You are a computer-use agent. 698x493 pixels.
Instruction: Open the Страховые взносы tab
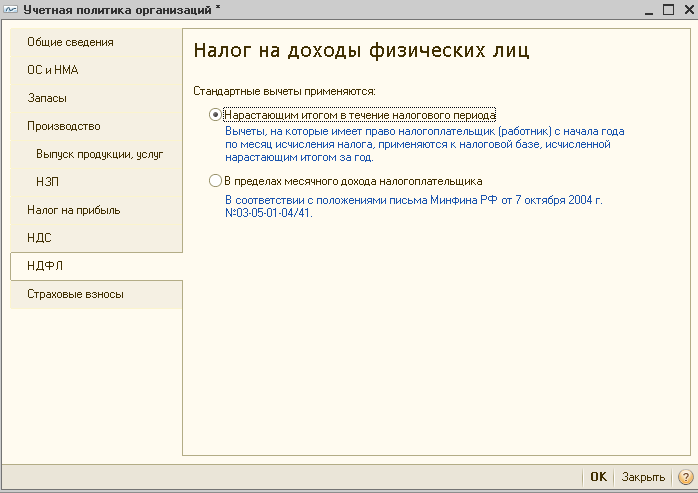[96, 294]
